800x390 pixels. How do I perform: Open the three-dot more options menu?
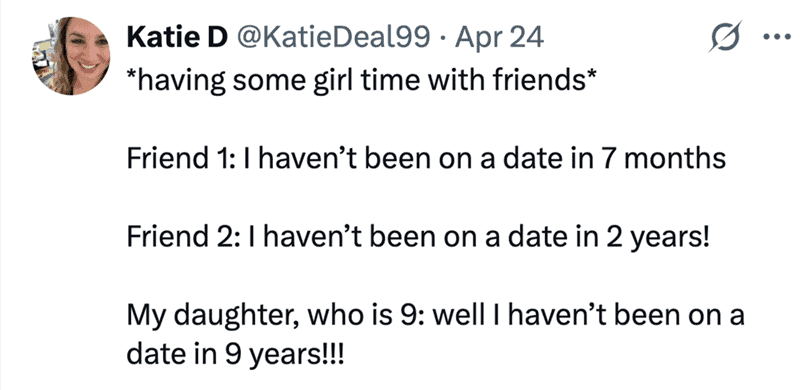pos(779,37)
